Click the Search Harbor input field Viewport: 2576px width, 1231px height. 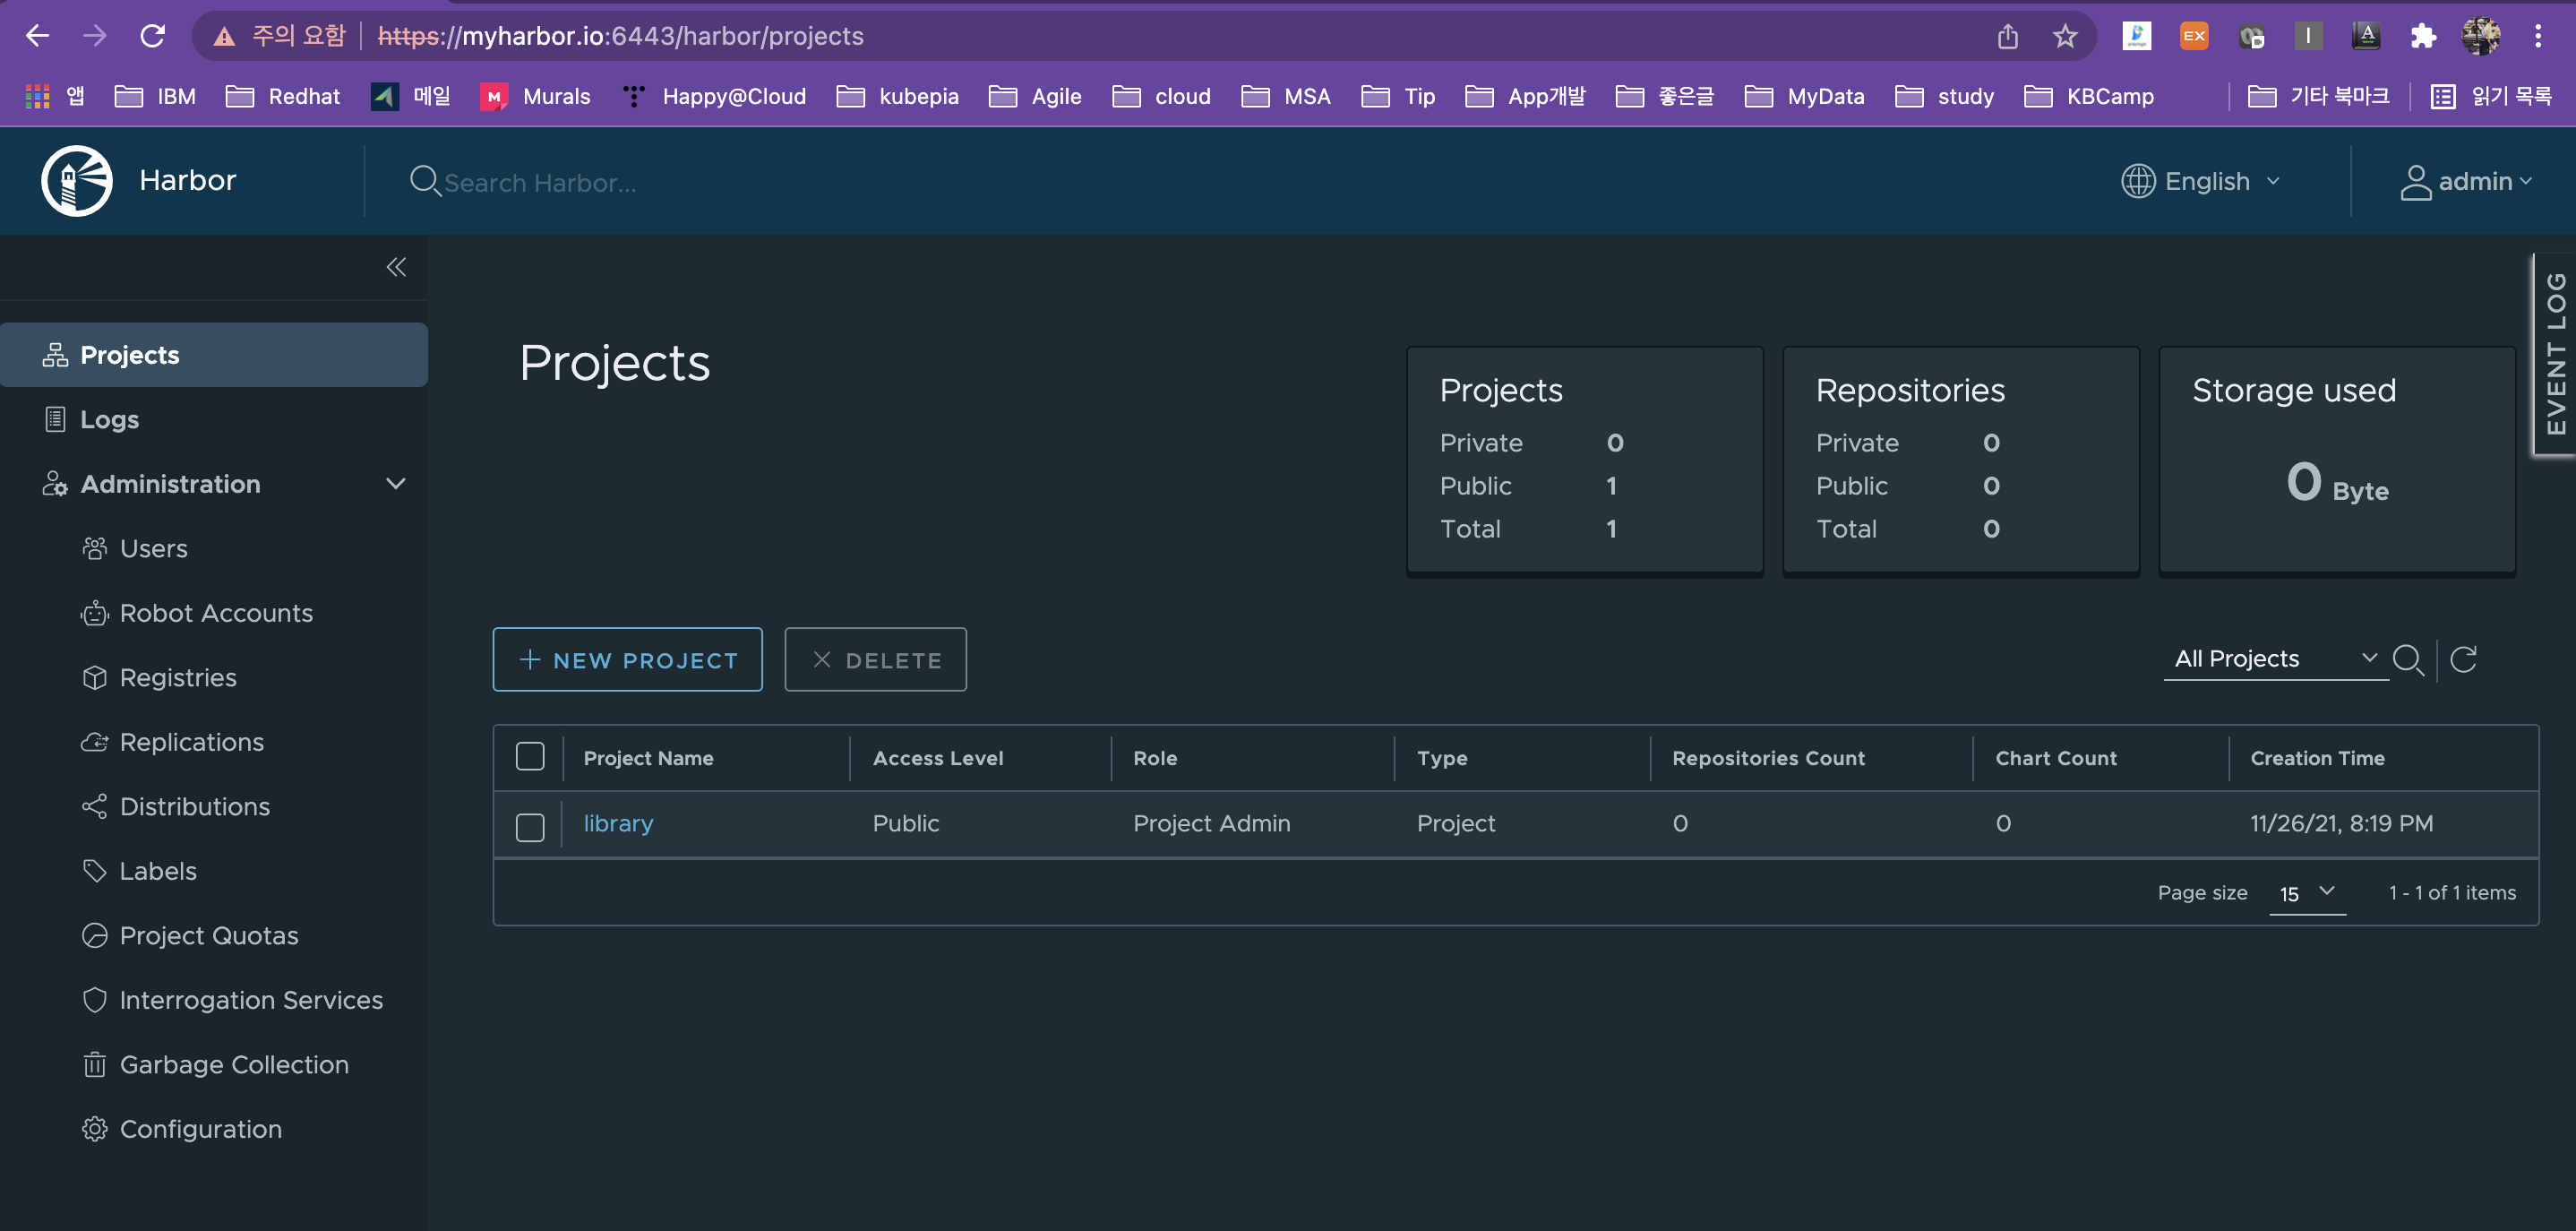[540, 183]
